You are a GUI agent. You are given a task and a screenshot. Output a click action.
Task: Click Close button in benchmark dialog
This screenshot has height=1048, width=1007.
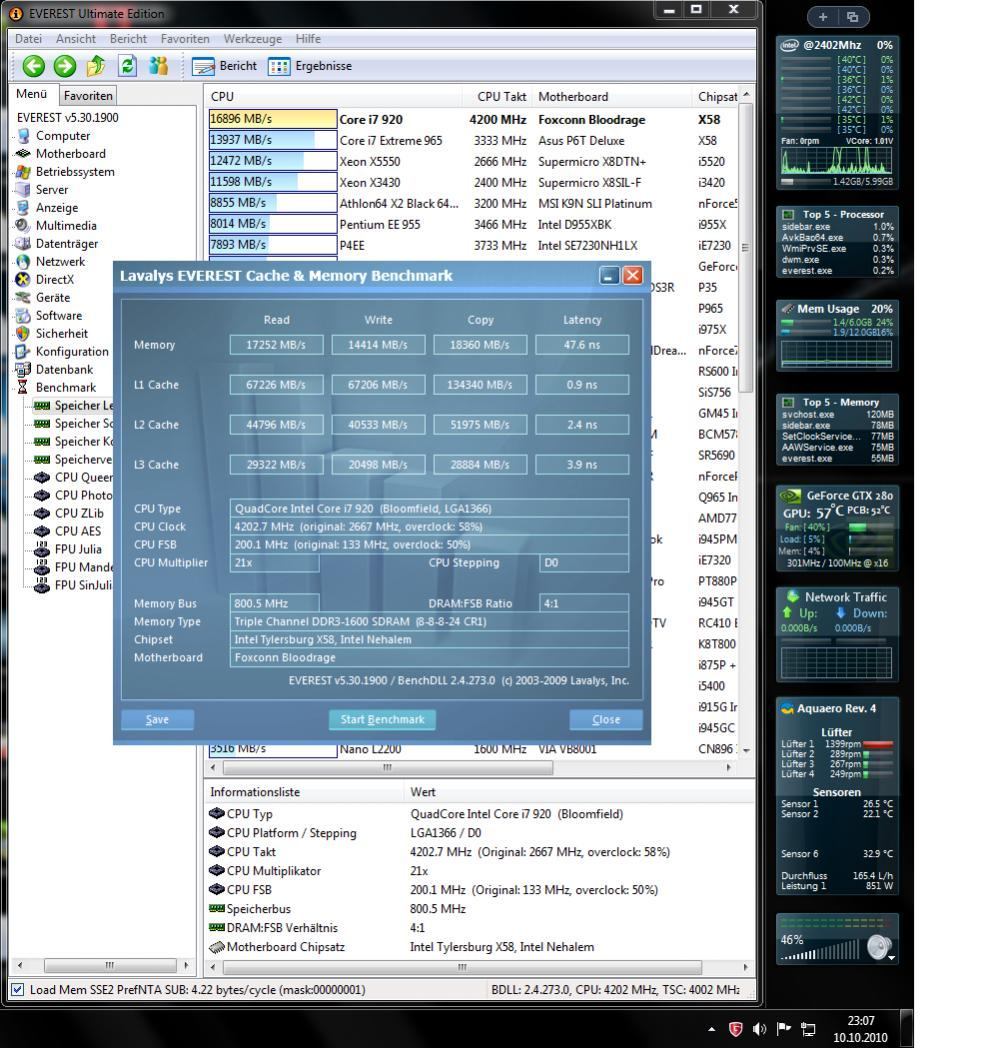tap(606, 720)
